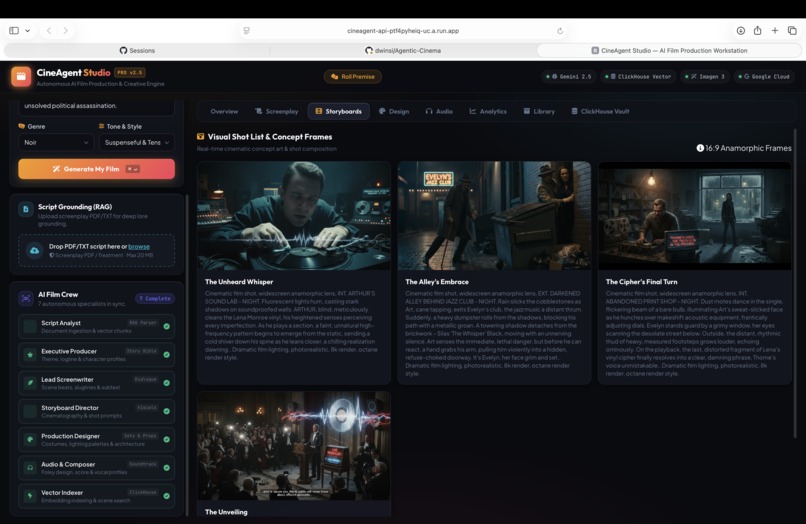Open the Overview tab

(x=224, y=111)
